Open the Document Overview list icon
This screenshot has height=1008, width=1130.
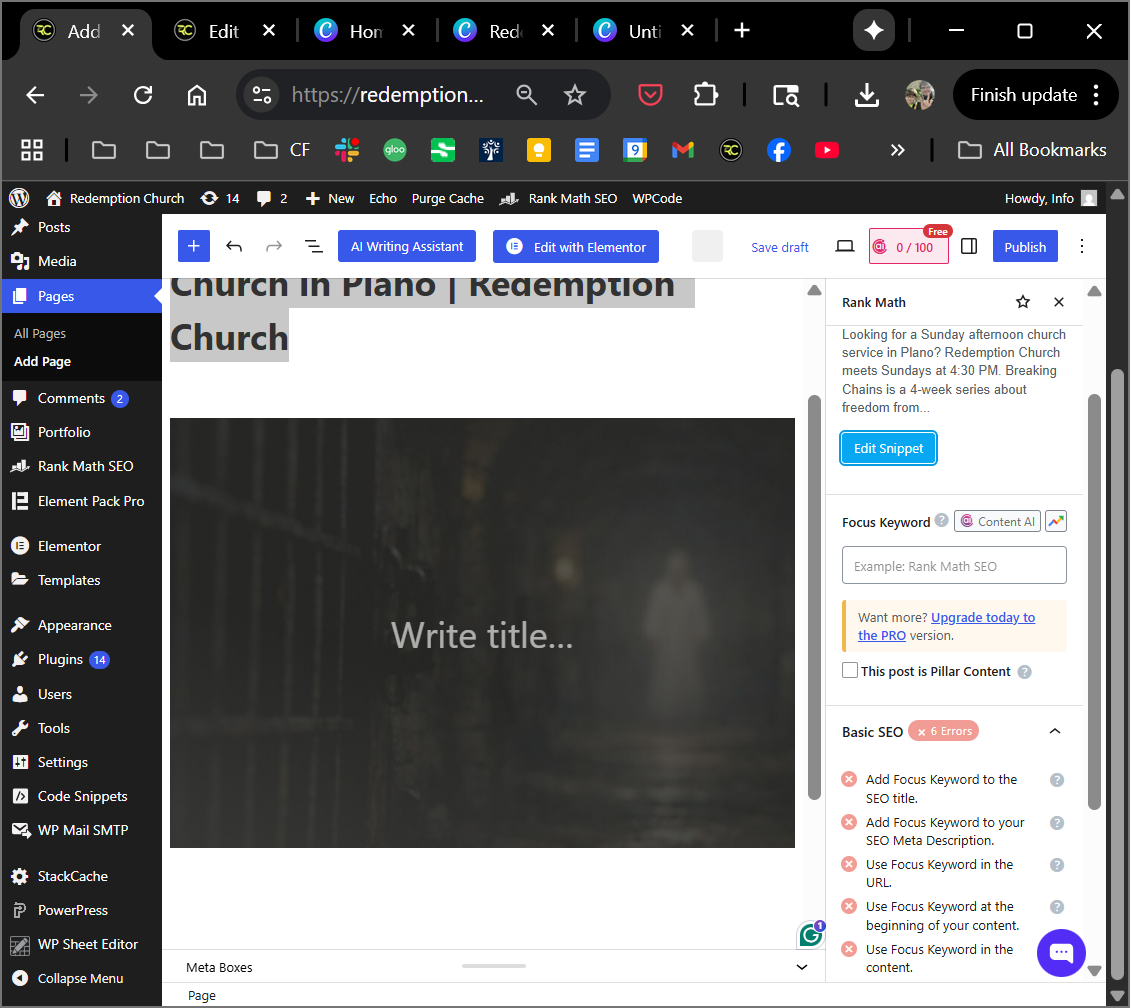coord(313,247)
